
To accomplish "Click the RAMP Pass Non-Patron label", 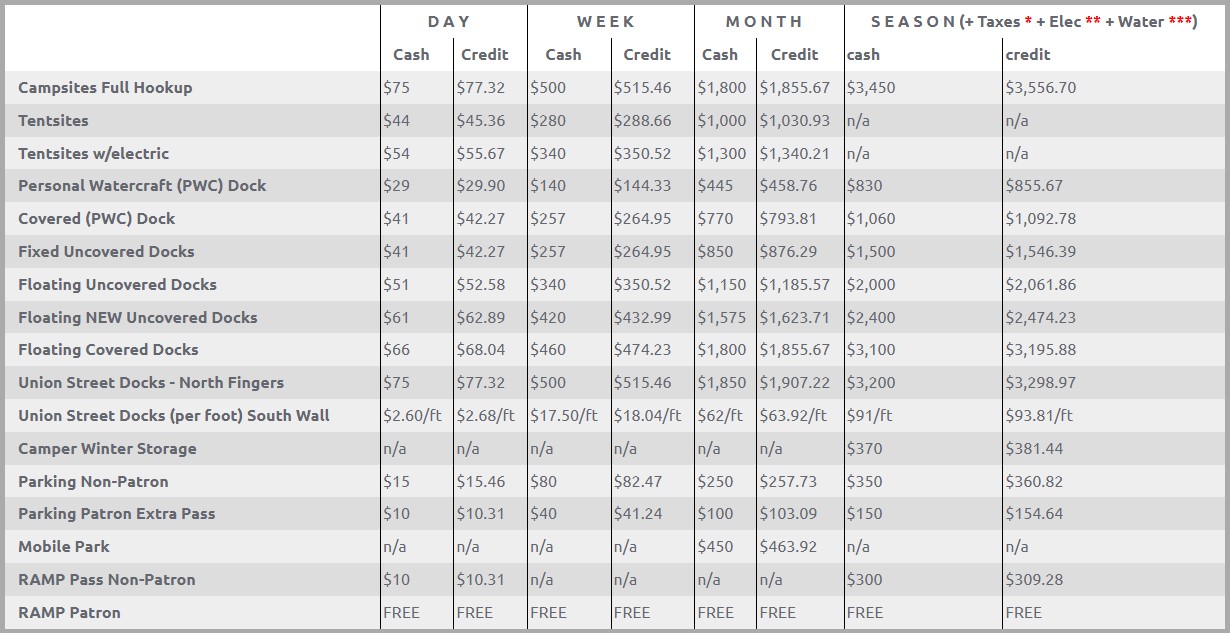I will coord(106,579).
